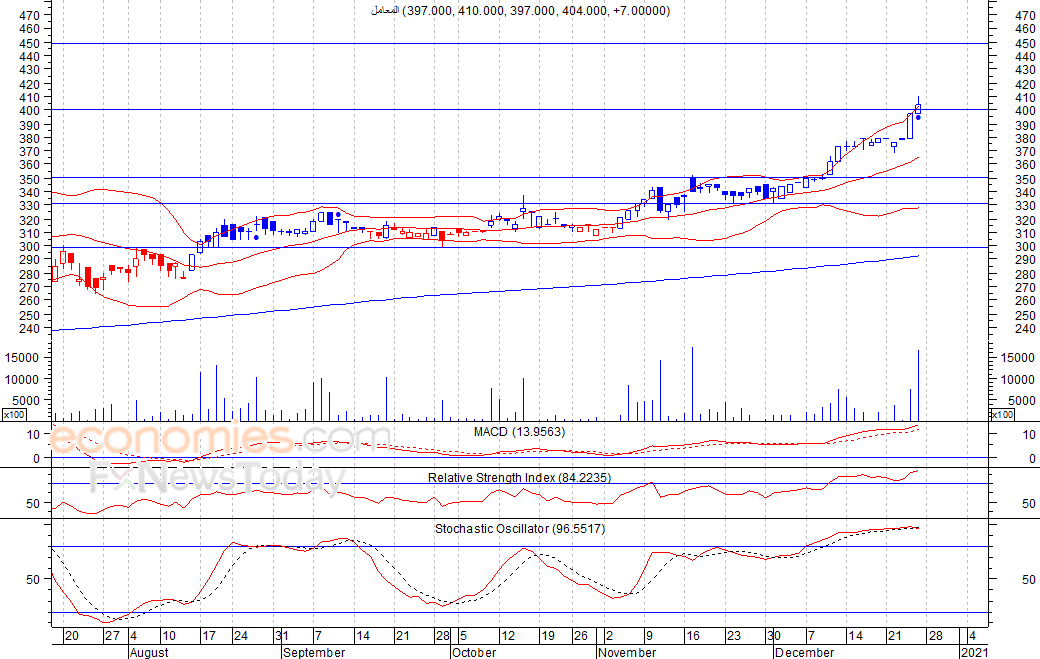Image resolution: width=1040 pixels, height=659 pixels.
Task: Click the x100 multiplier on left volume axis
Action: pyautogui.click(x=14, y=414)
